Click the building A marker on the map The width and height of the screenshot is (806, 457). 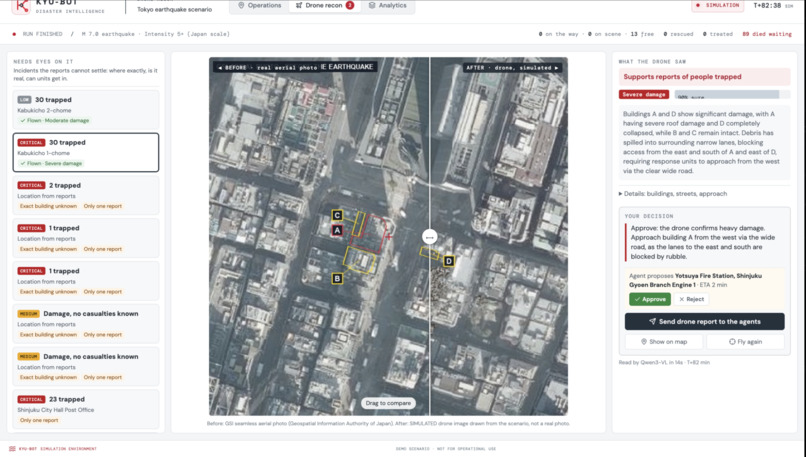tap(337, 230)
